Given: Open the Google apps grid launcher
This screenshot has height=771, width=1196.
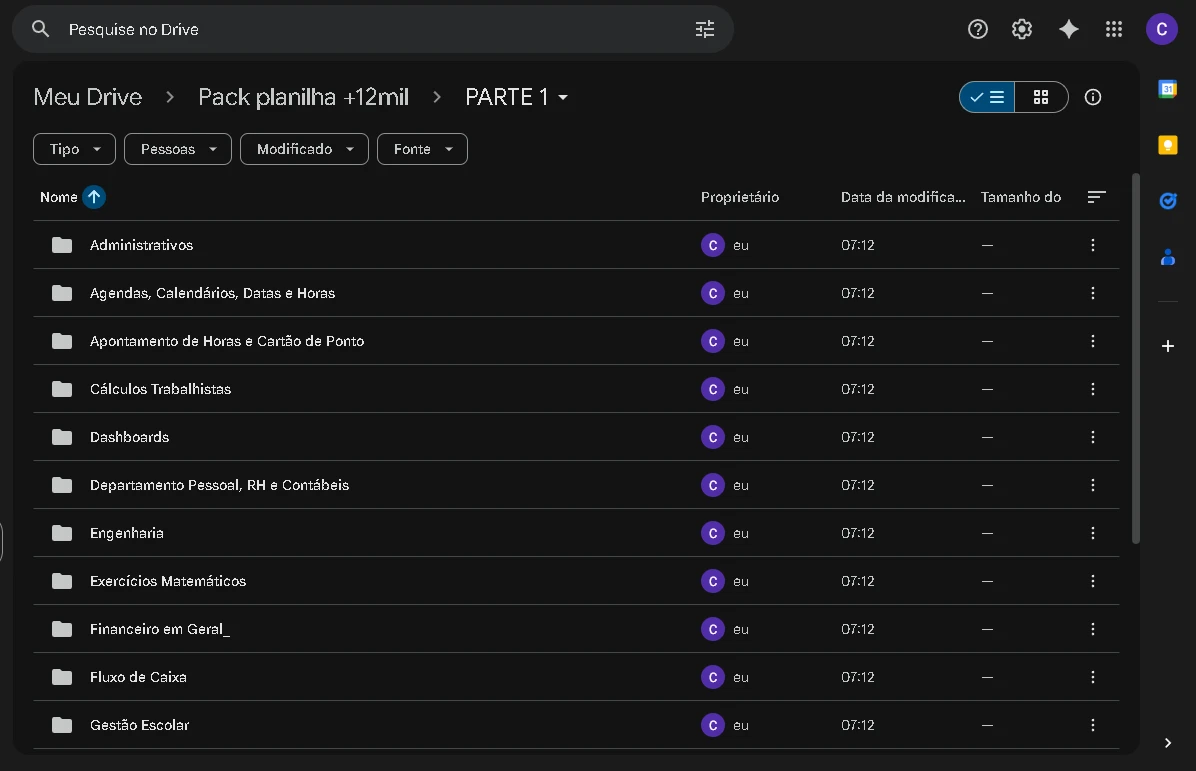Looking at the screenshot, I should 1114,29.
